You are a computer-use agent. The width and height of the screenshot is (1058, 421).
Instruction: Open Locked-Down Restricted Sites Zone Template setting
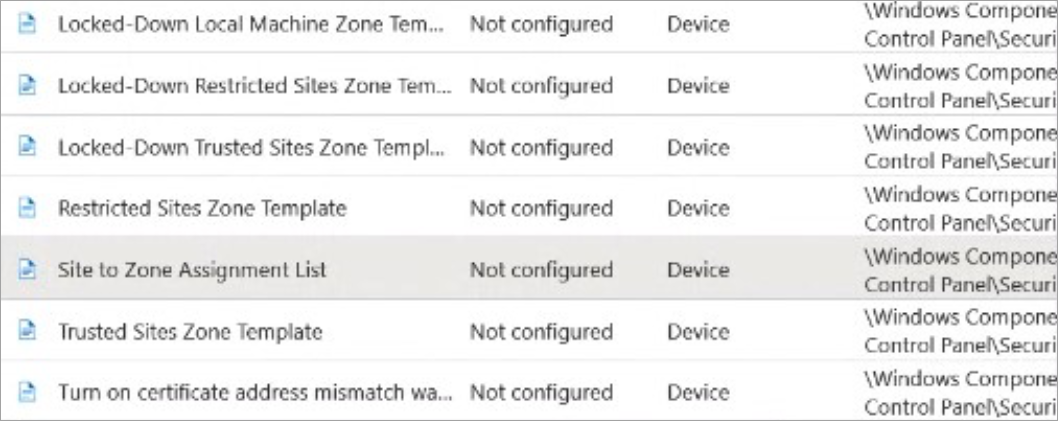254,86
